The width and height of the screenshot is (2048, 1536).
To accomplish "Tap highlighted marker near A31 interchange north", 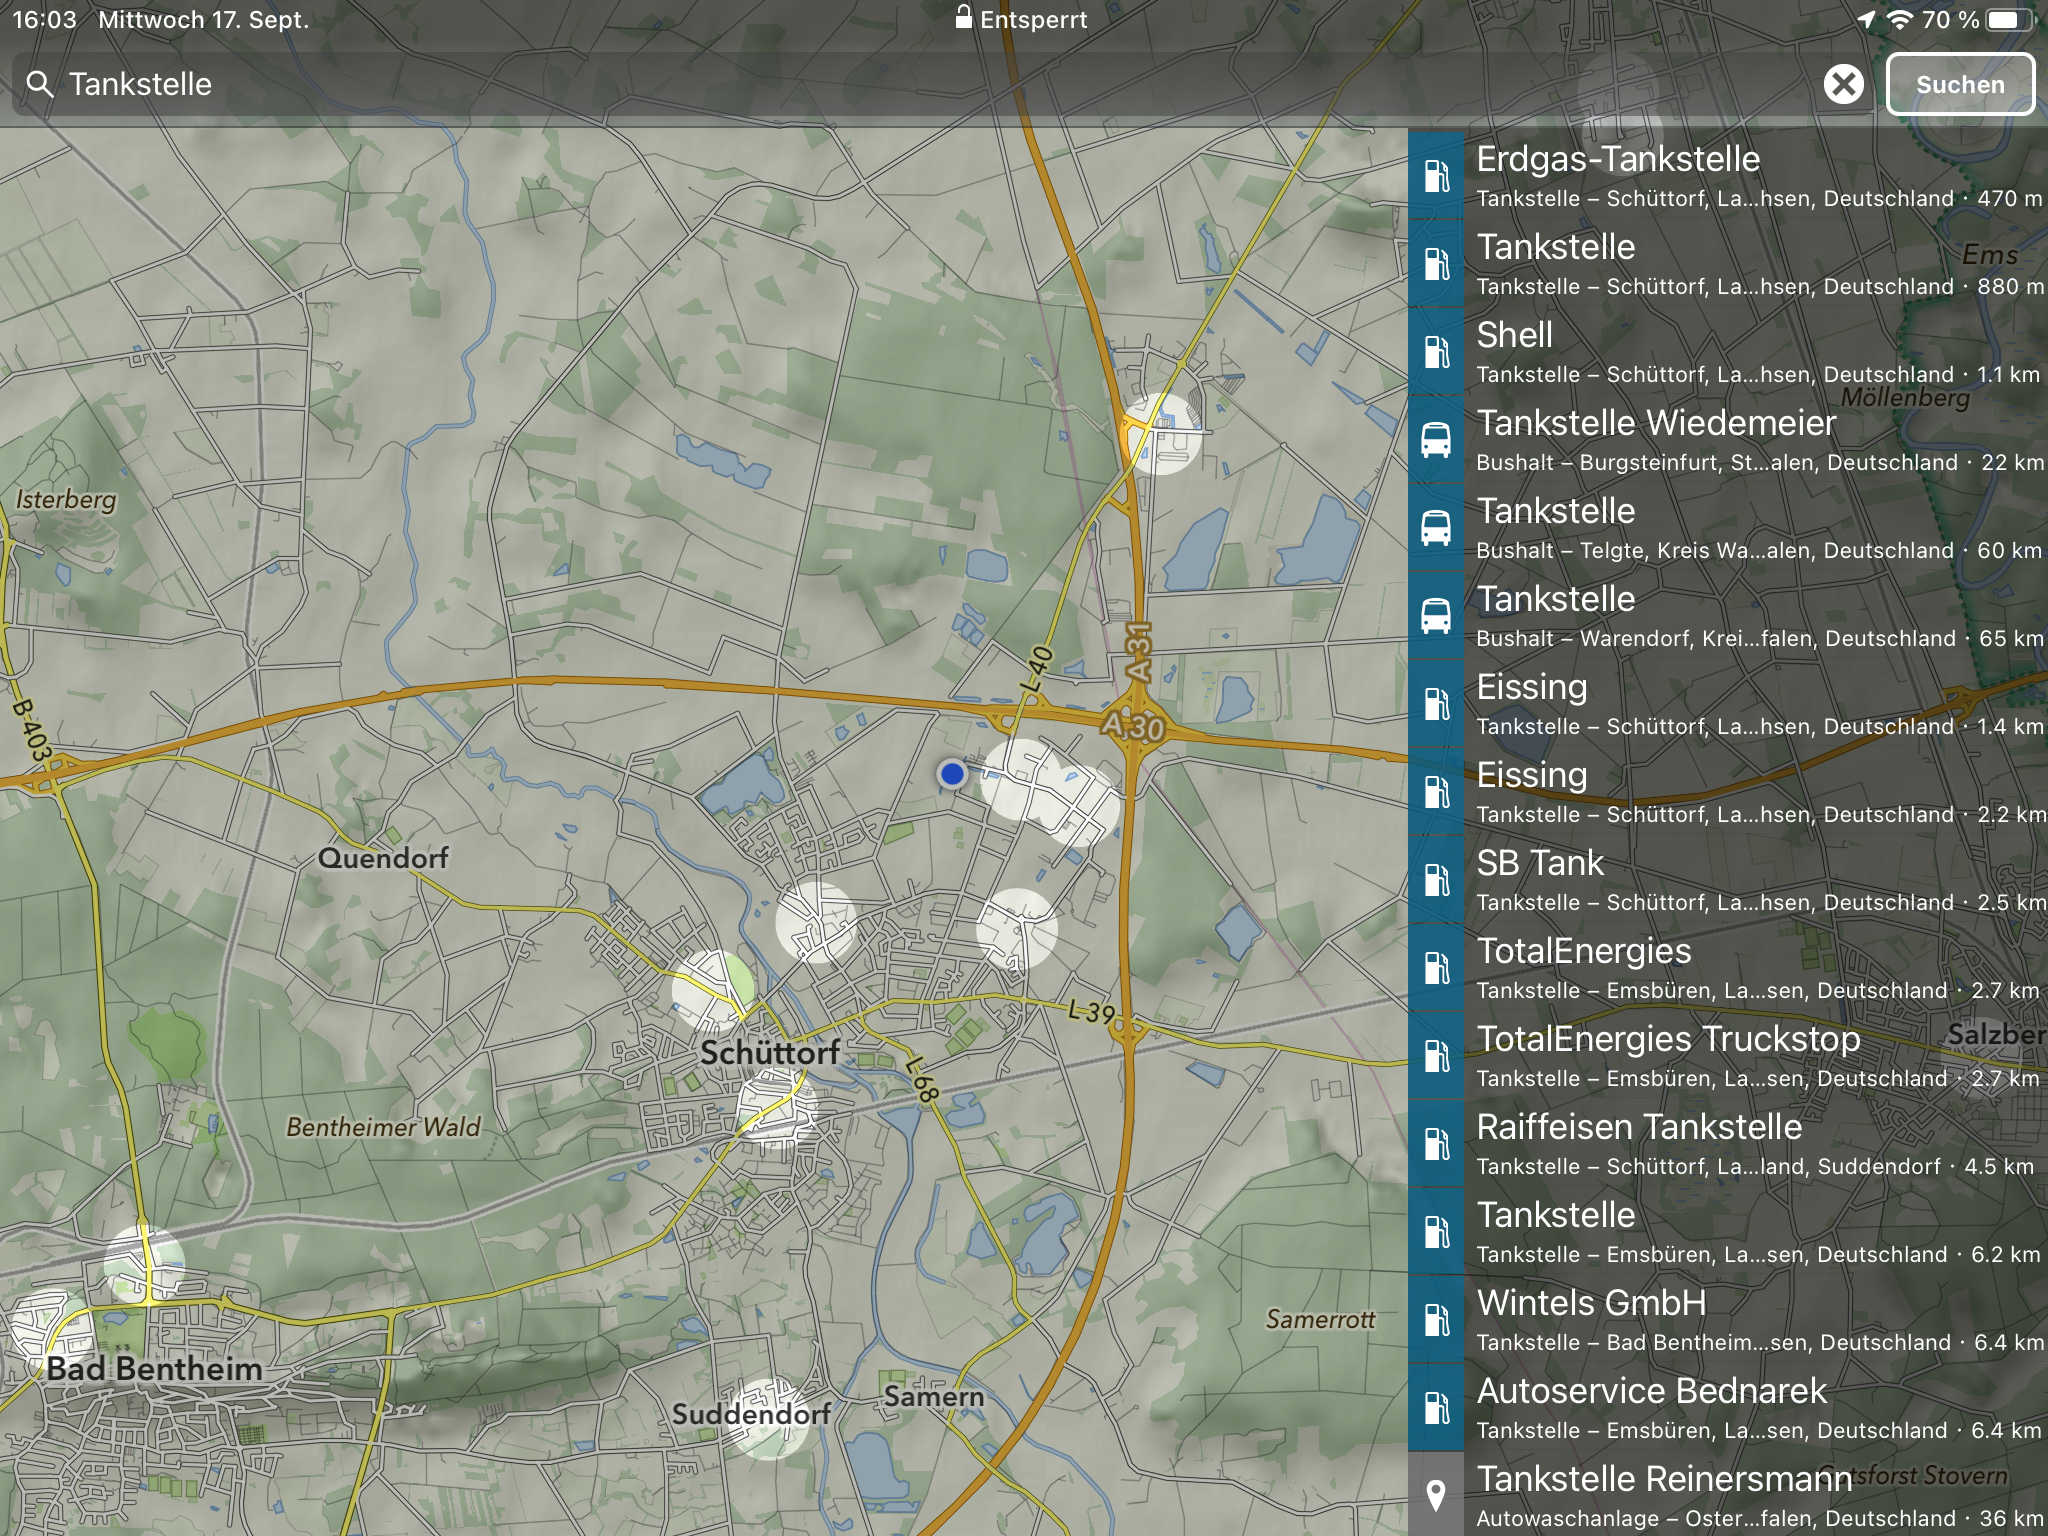I will 1160,434.
